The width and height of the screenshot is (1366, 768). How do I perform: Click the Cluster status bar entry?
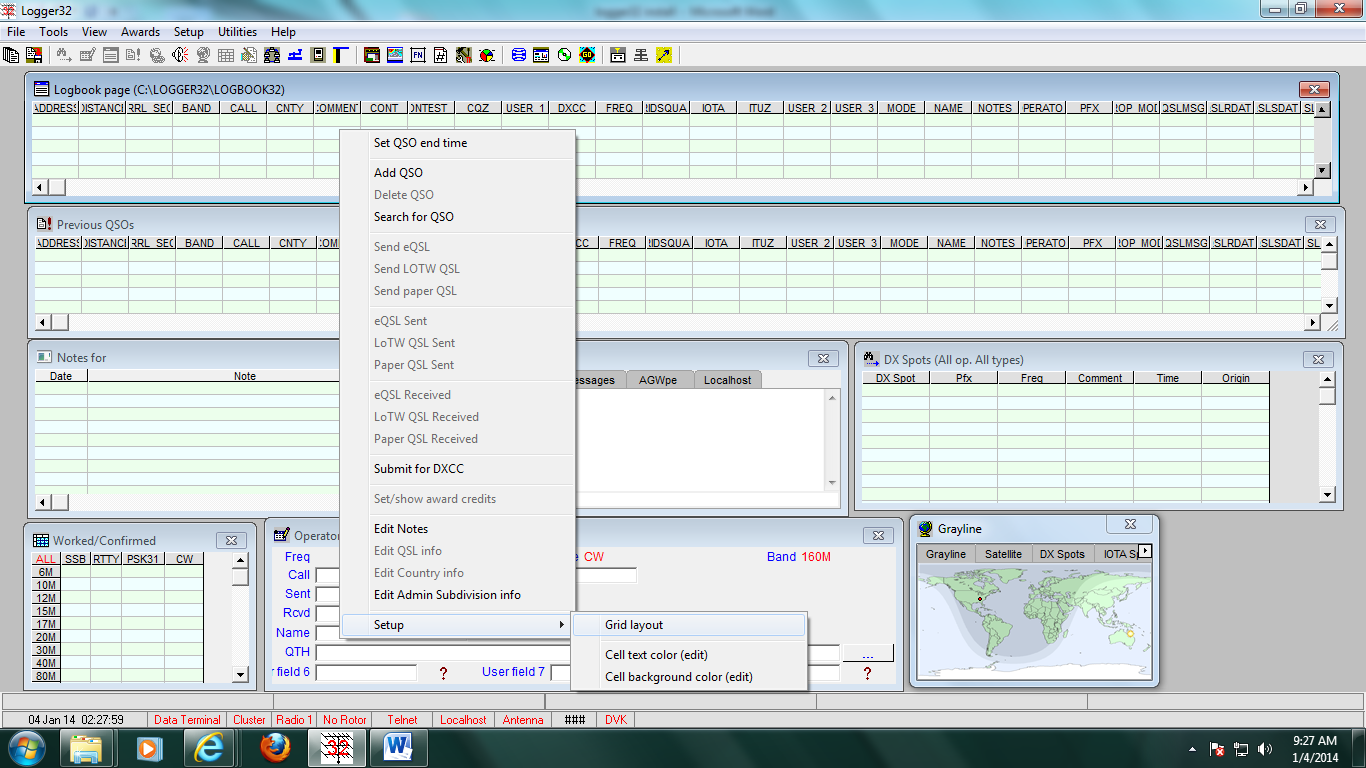[x=249, y=720]
